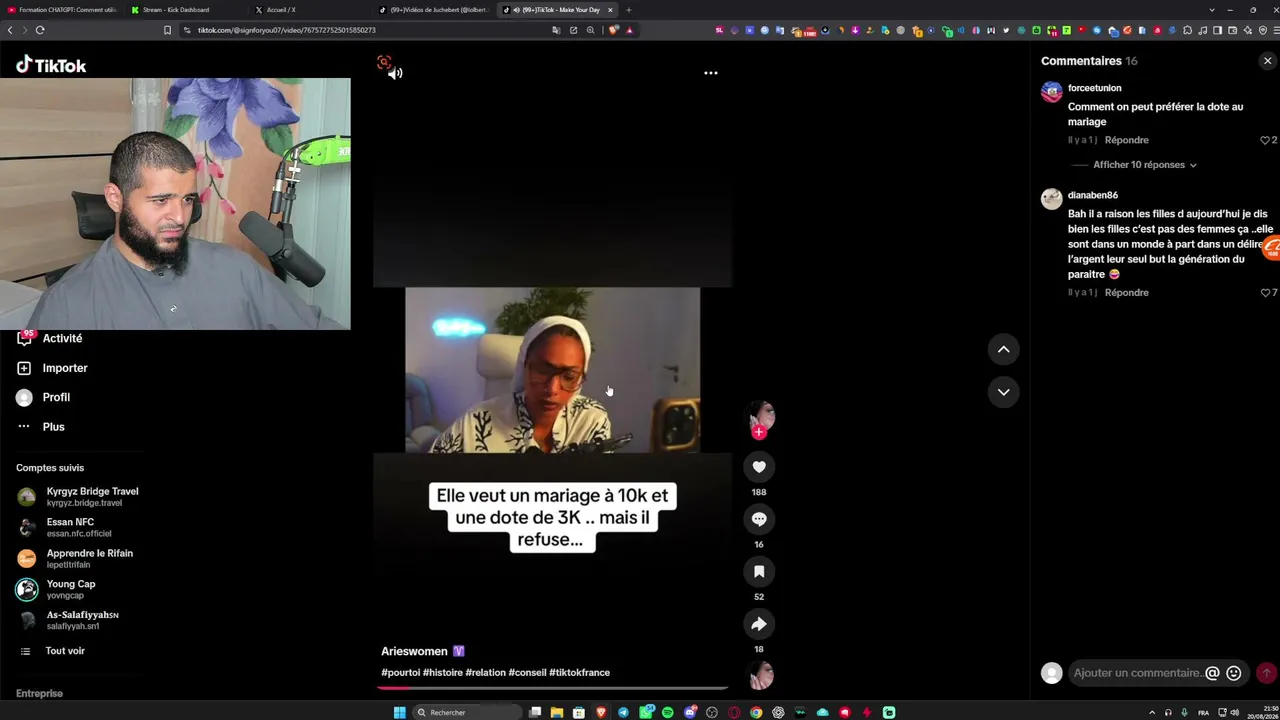Screen dimensions: 1280x720
Task: Open a new browser tab
Action: click(x=628, y=10)
